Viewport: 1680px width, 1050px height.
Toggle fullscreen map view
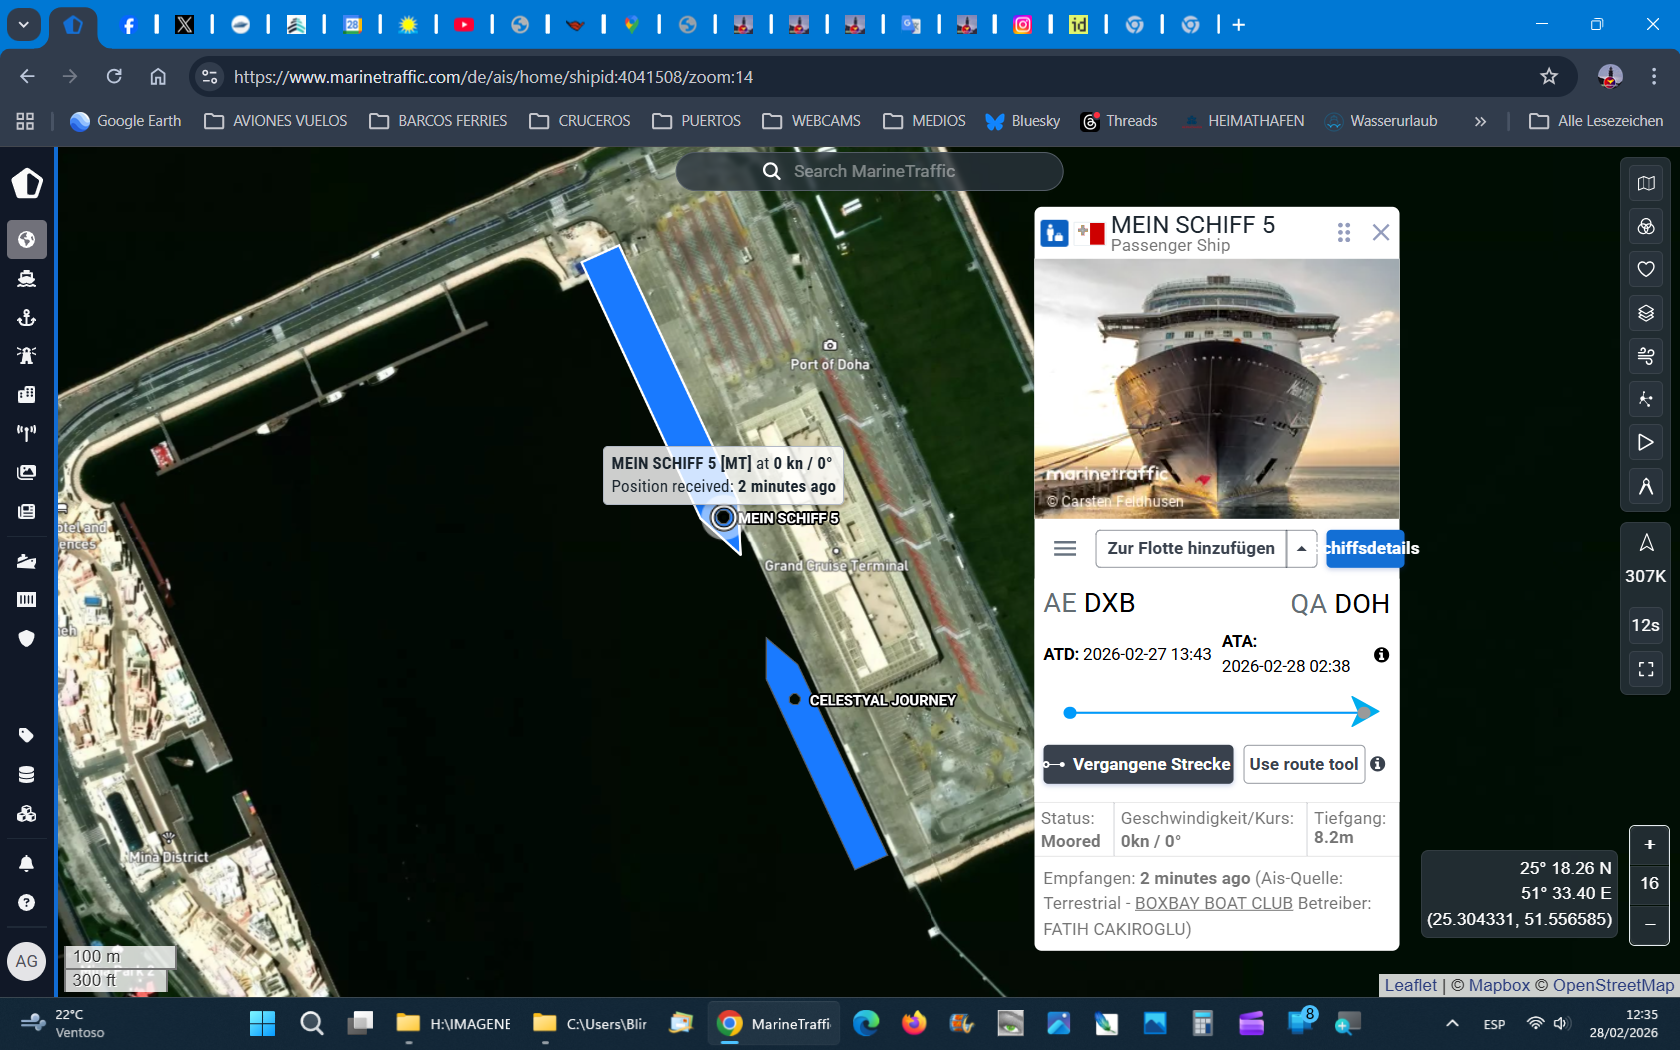pos(1645,669)
